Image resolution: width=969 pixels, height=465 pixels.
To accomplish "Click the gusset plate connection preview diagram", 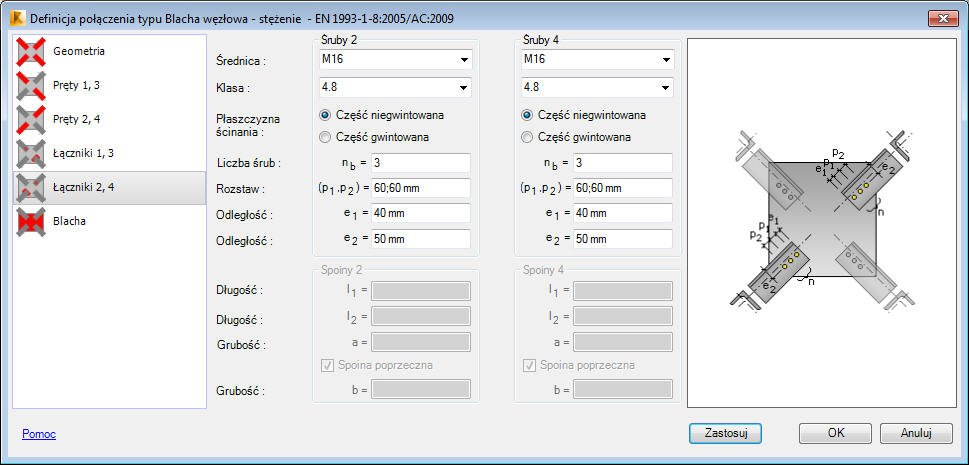I will coord(822,223).
